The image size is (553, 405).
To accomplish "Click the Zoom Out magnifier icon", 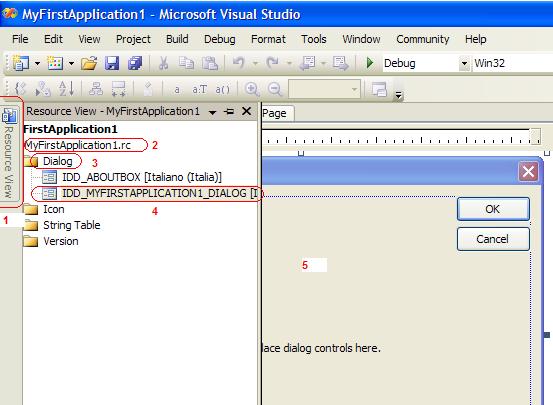I will [x=275, y=89].
